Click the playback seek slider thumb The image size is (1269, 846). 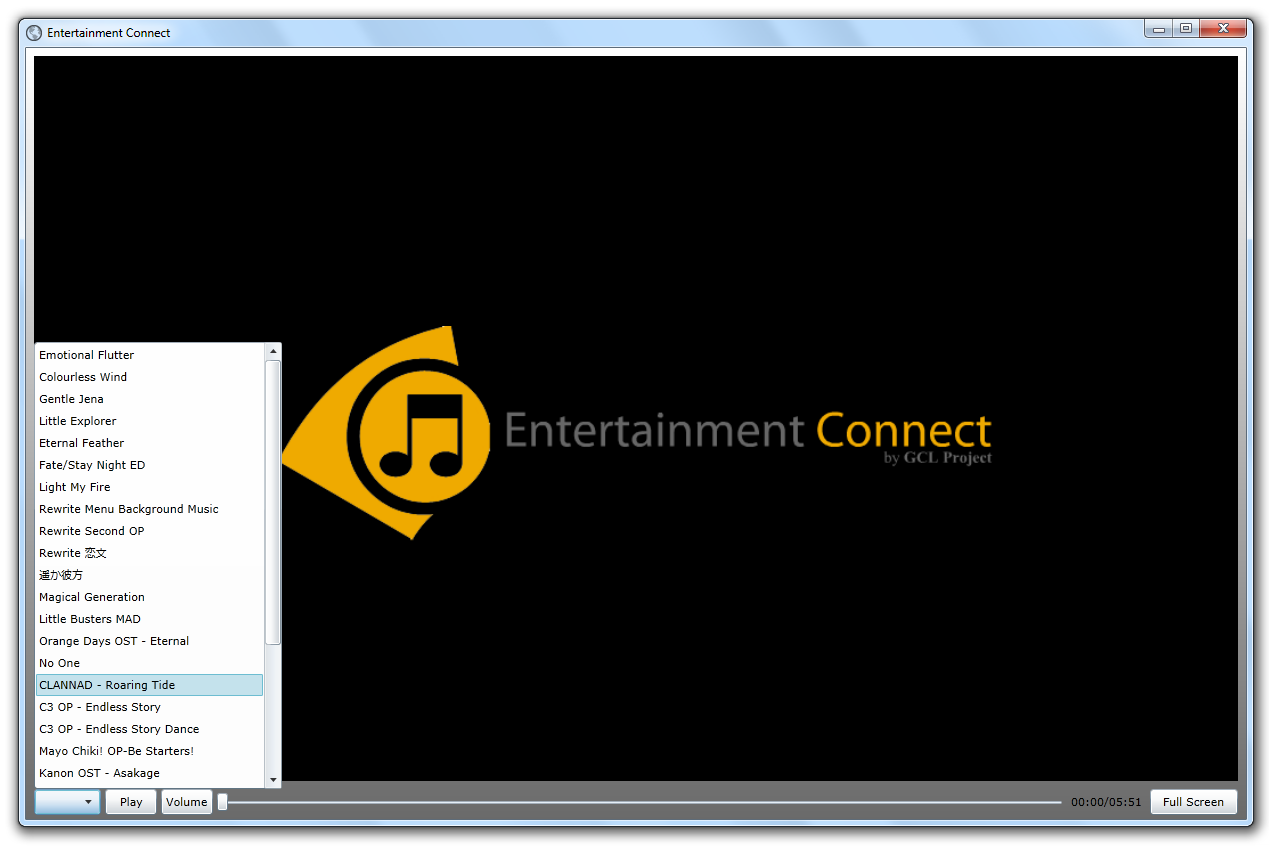click(223, 802)
